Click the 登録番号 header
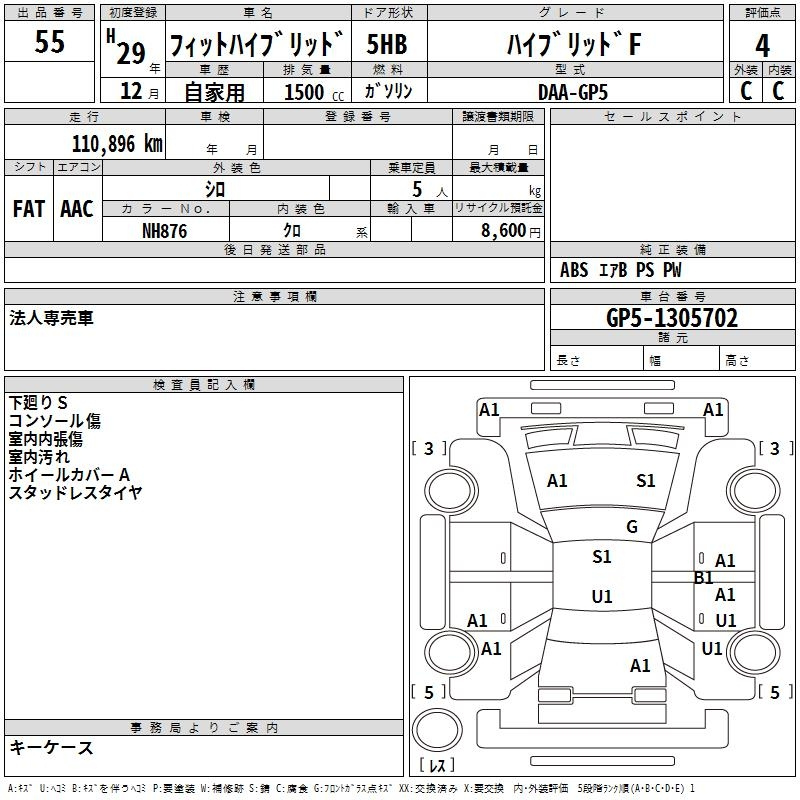This screenshot has height=800, width=800. (358, 117)
